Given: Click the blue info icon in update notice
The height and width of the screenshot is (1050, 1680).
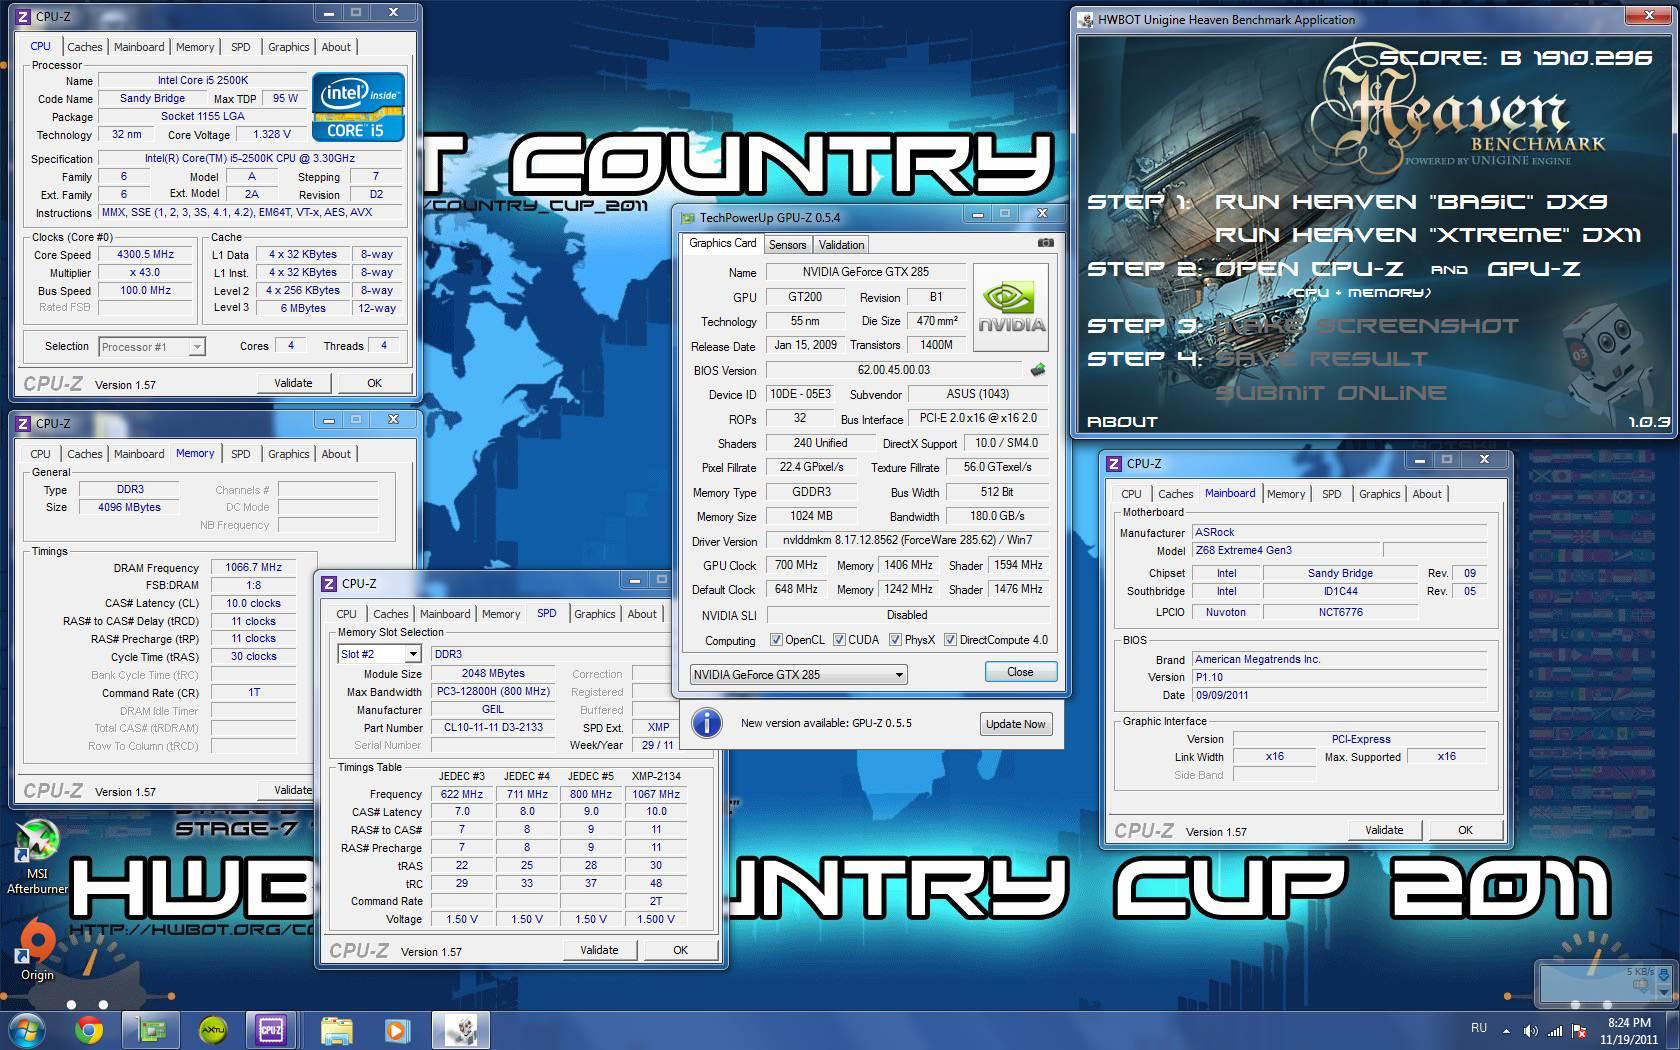Looking at the screenshot, I should pos(707,723).
